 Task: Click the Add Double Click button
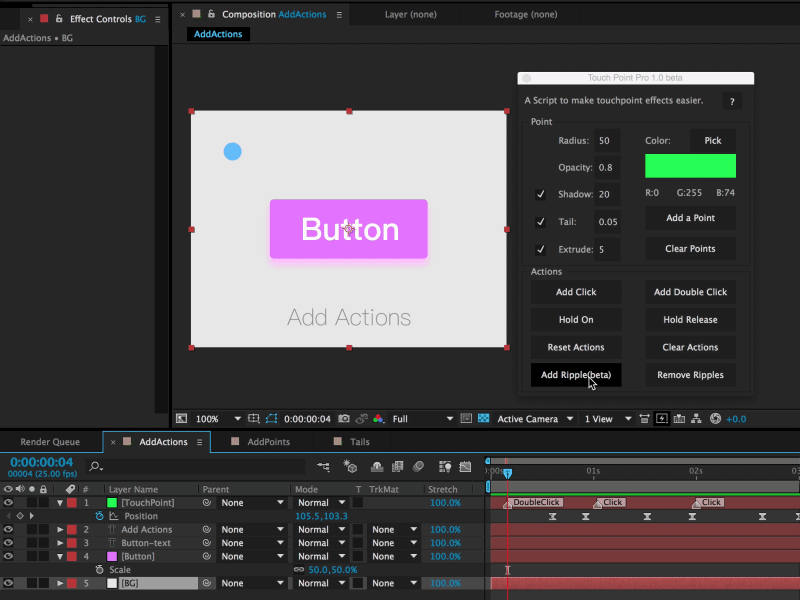(x=690, y=292)
